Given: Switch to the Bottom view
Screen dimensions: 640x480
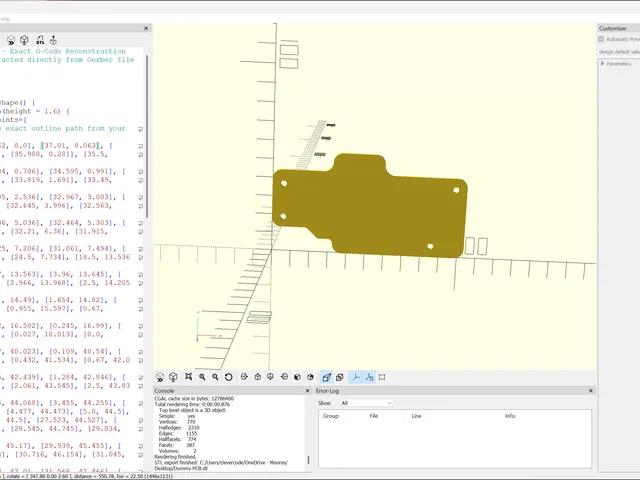Looking at the screenshot, I should [270, 377].
